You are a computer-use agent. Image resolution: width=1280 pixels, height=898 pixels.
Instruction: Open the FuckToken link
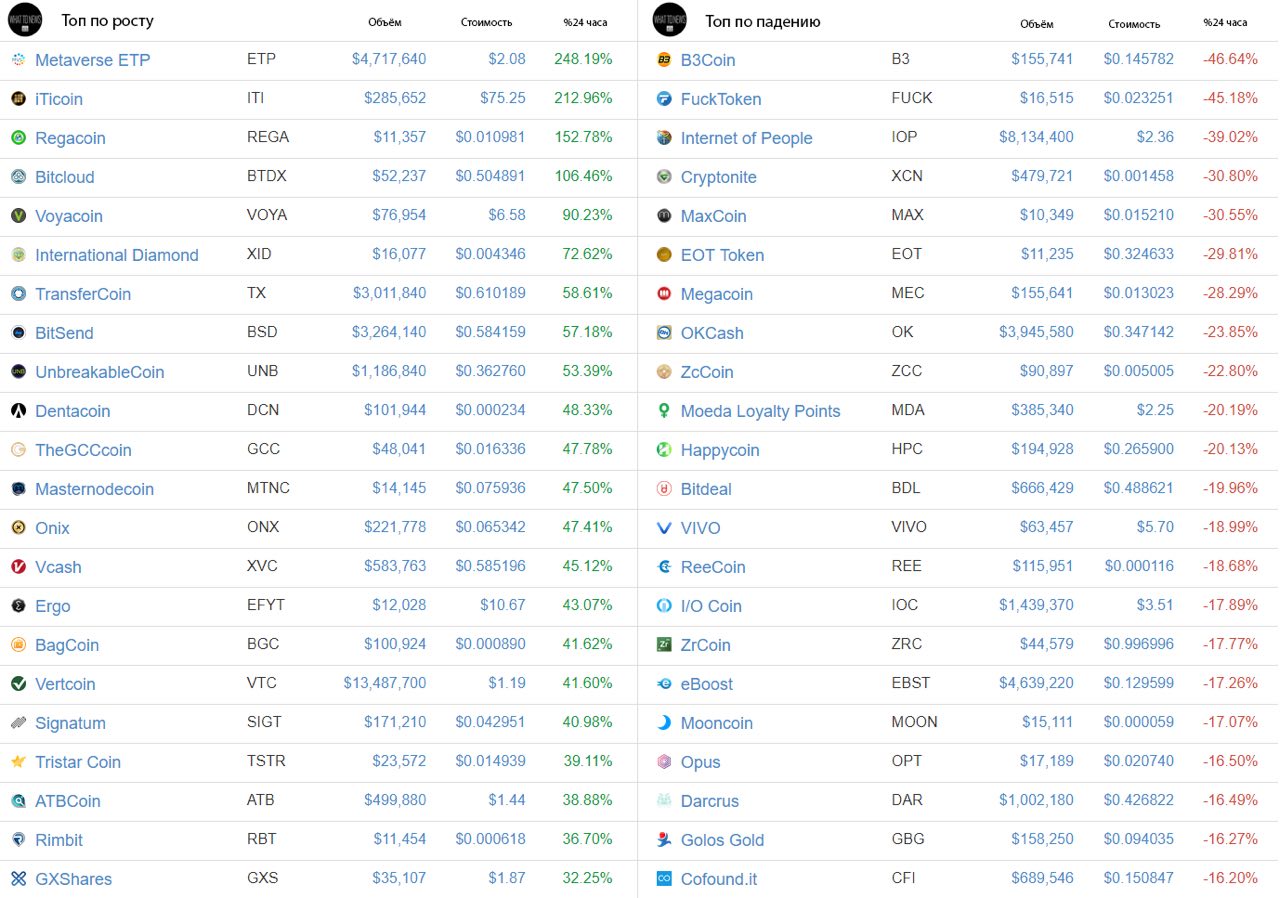pos(721,99)
